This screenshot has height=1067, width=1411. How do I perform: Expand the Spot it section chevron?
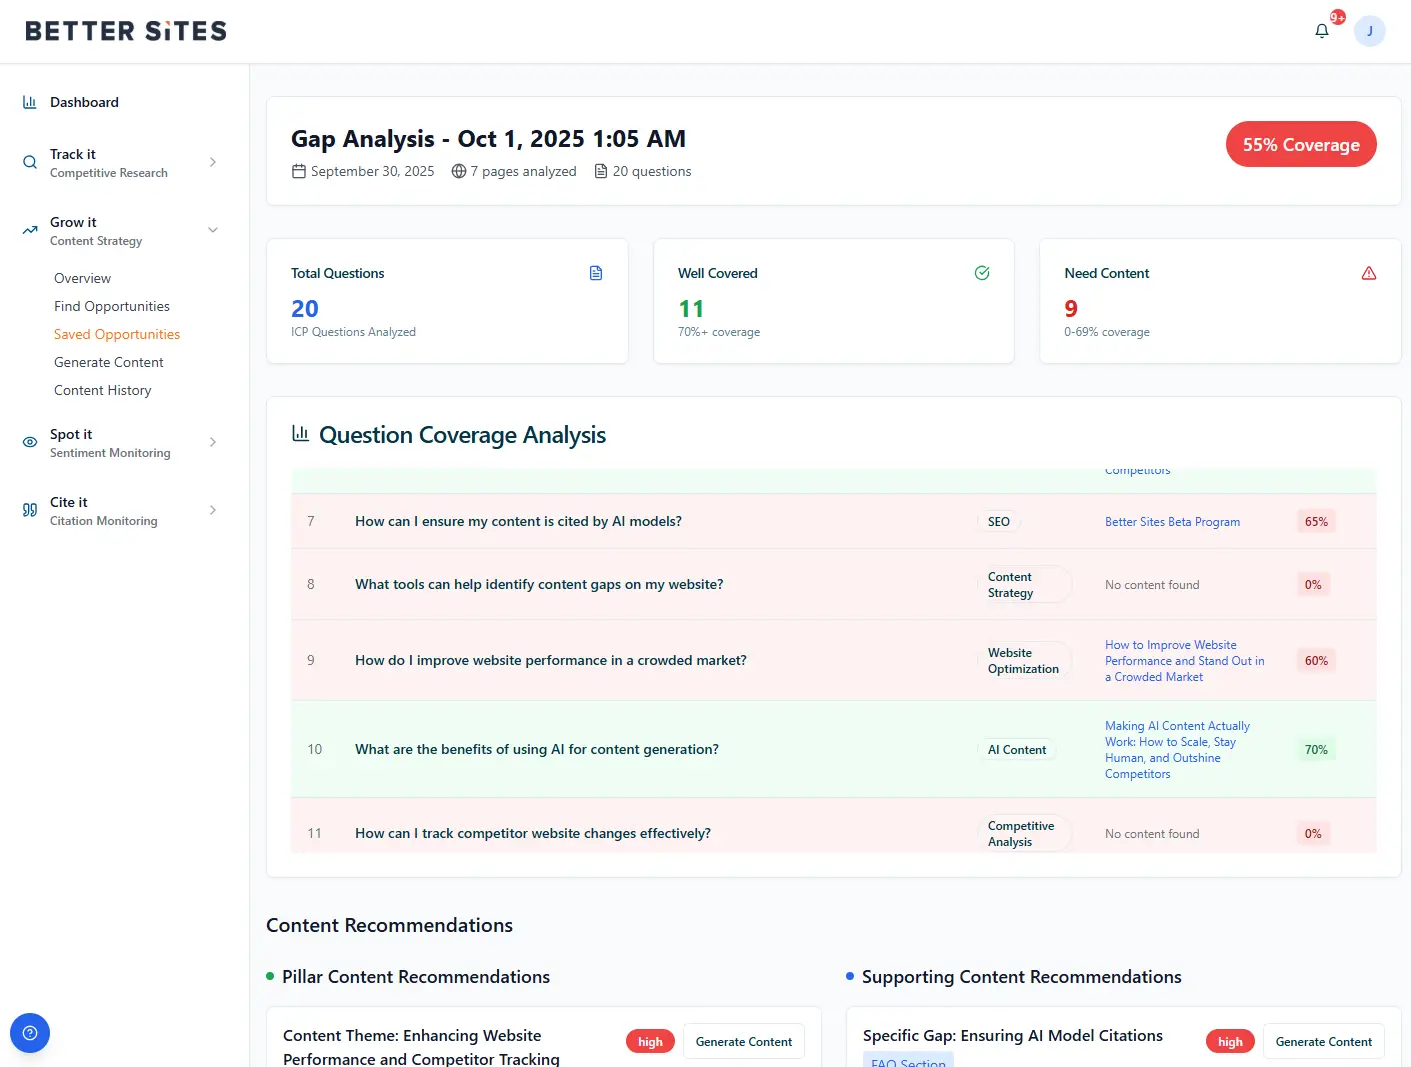click(x=213, y=442)
